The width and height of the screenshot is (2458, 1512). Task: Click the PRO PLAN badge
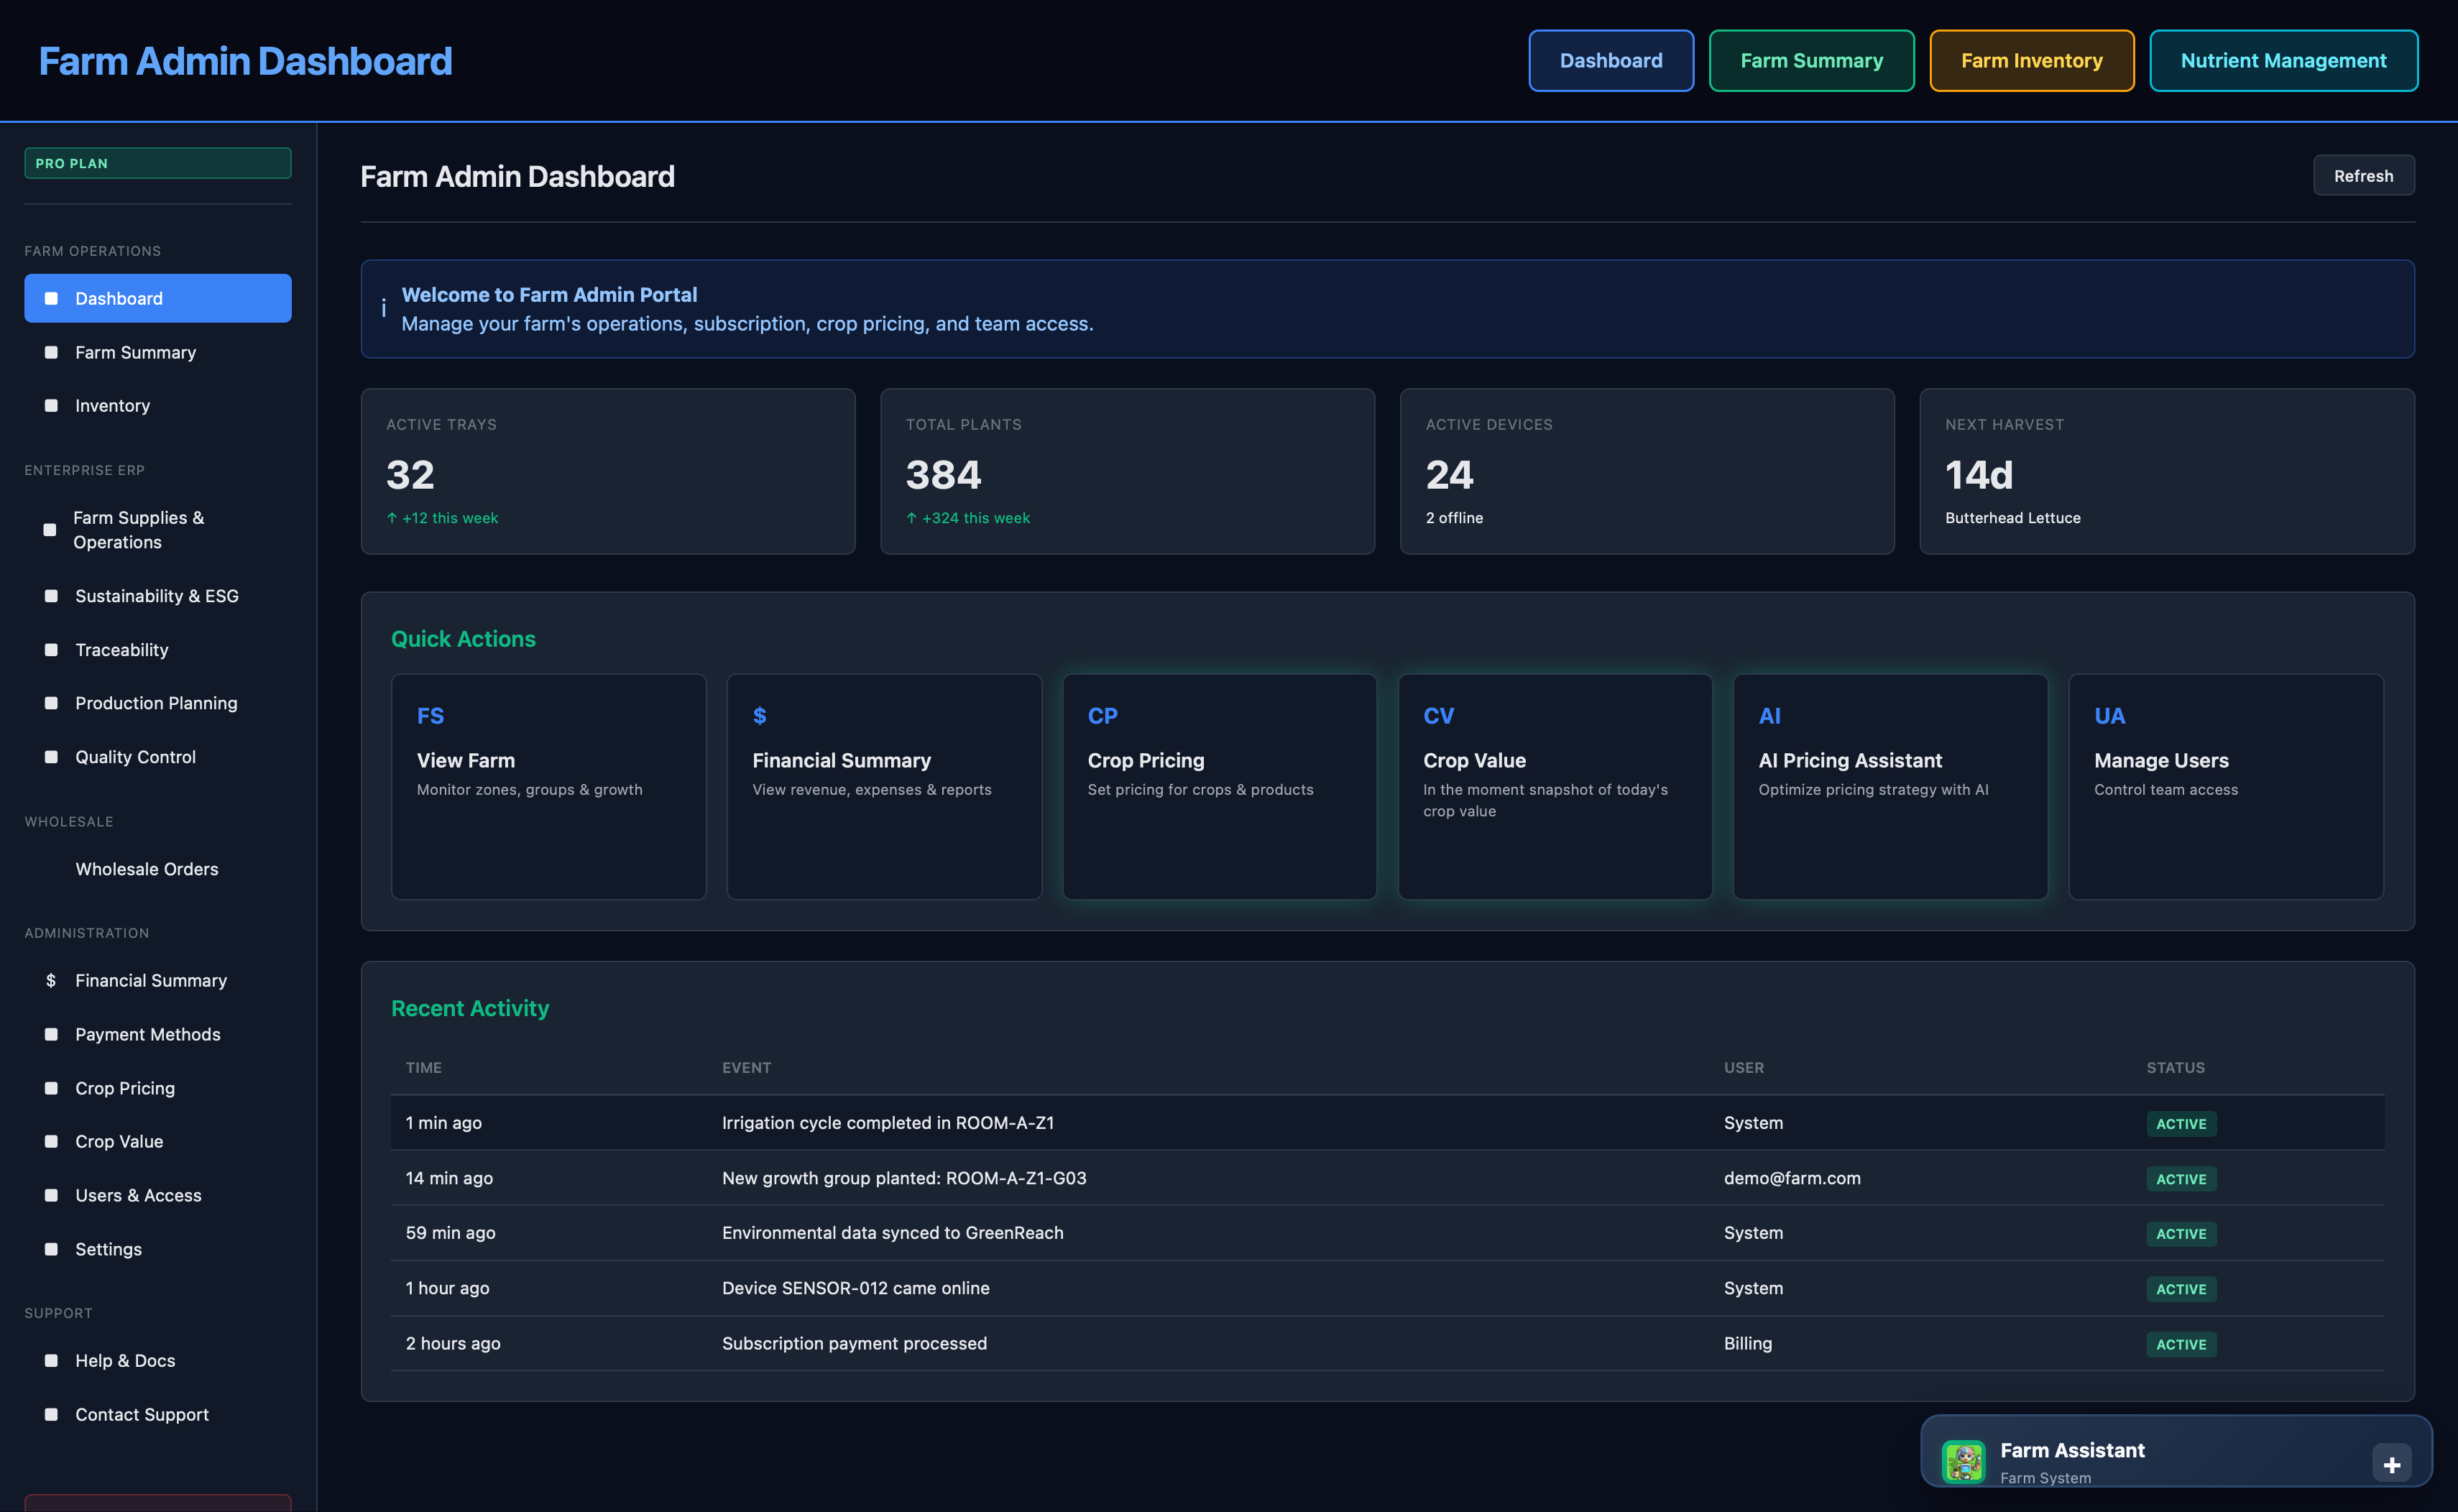[x=157, y=162]
